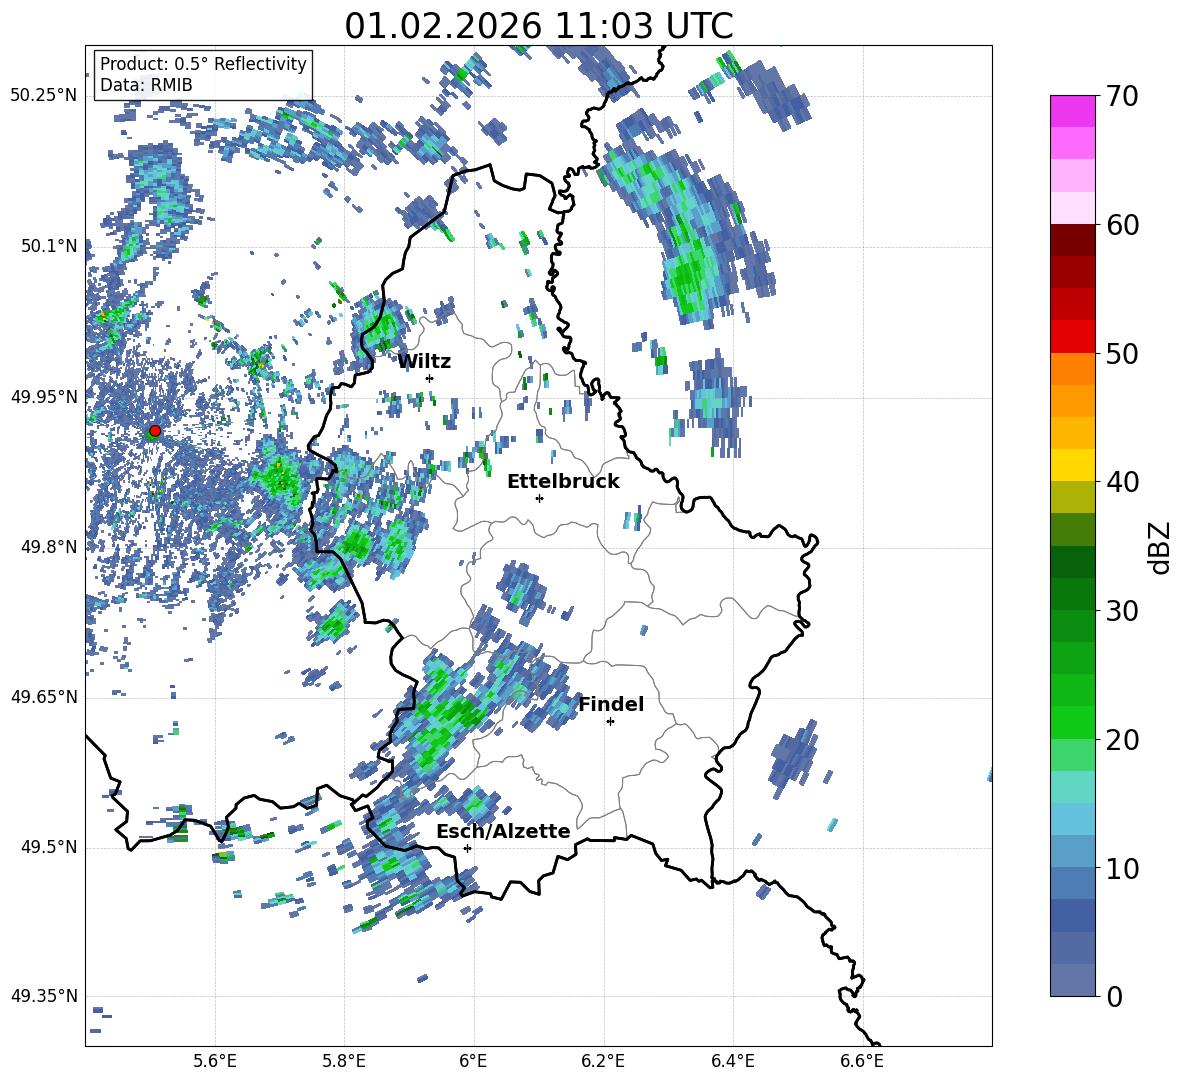Click the dark red swatch just below 60 dBZ
1184x1081 pixels.
pyautogui.click(x=1072, y=240)
